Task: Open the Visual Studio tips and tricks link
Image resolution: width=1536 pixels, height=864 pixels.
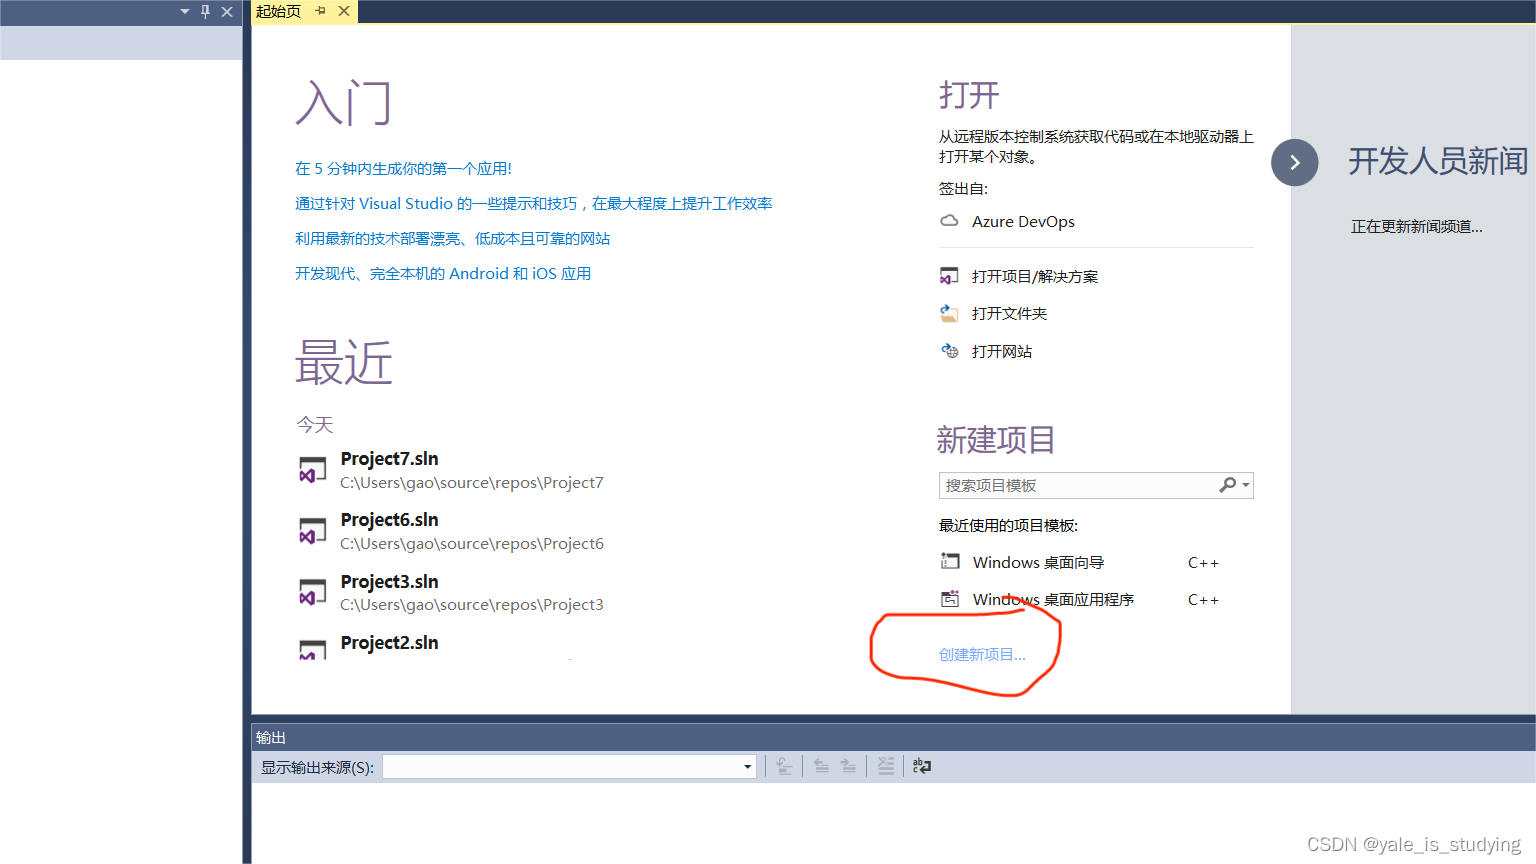Action: (x=534, y=203)
